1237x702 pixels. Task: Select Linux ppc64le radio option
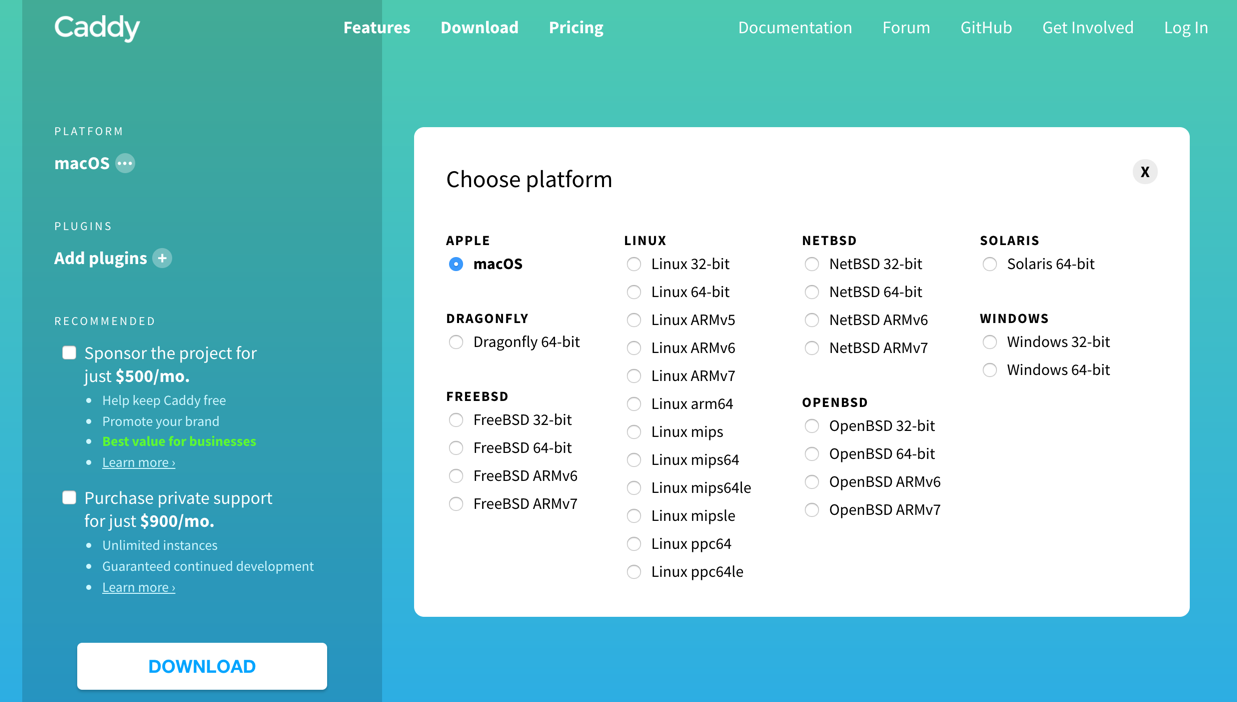click(x=634, y=572)
